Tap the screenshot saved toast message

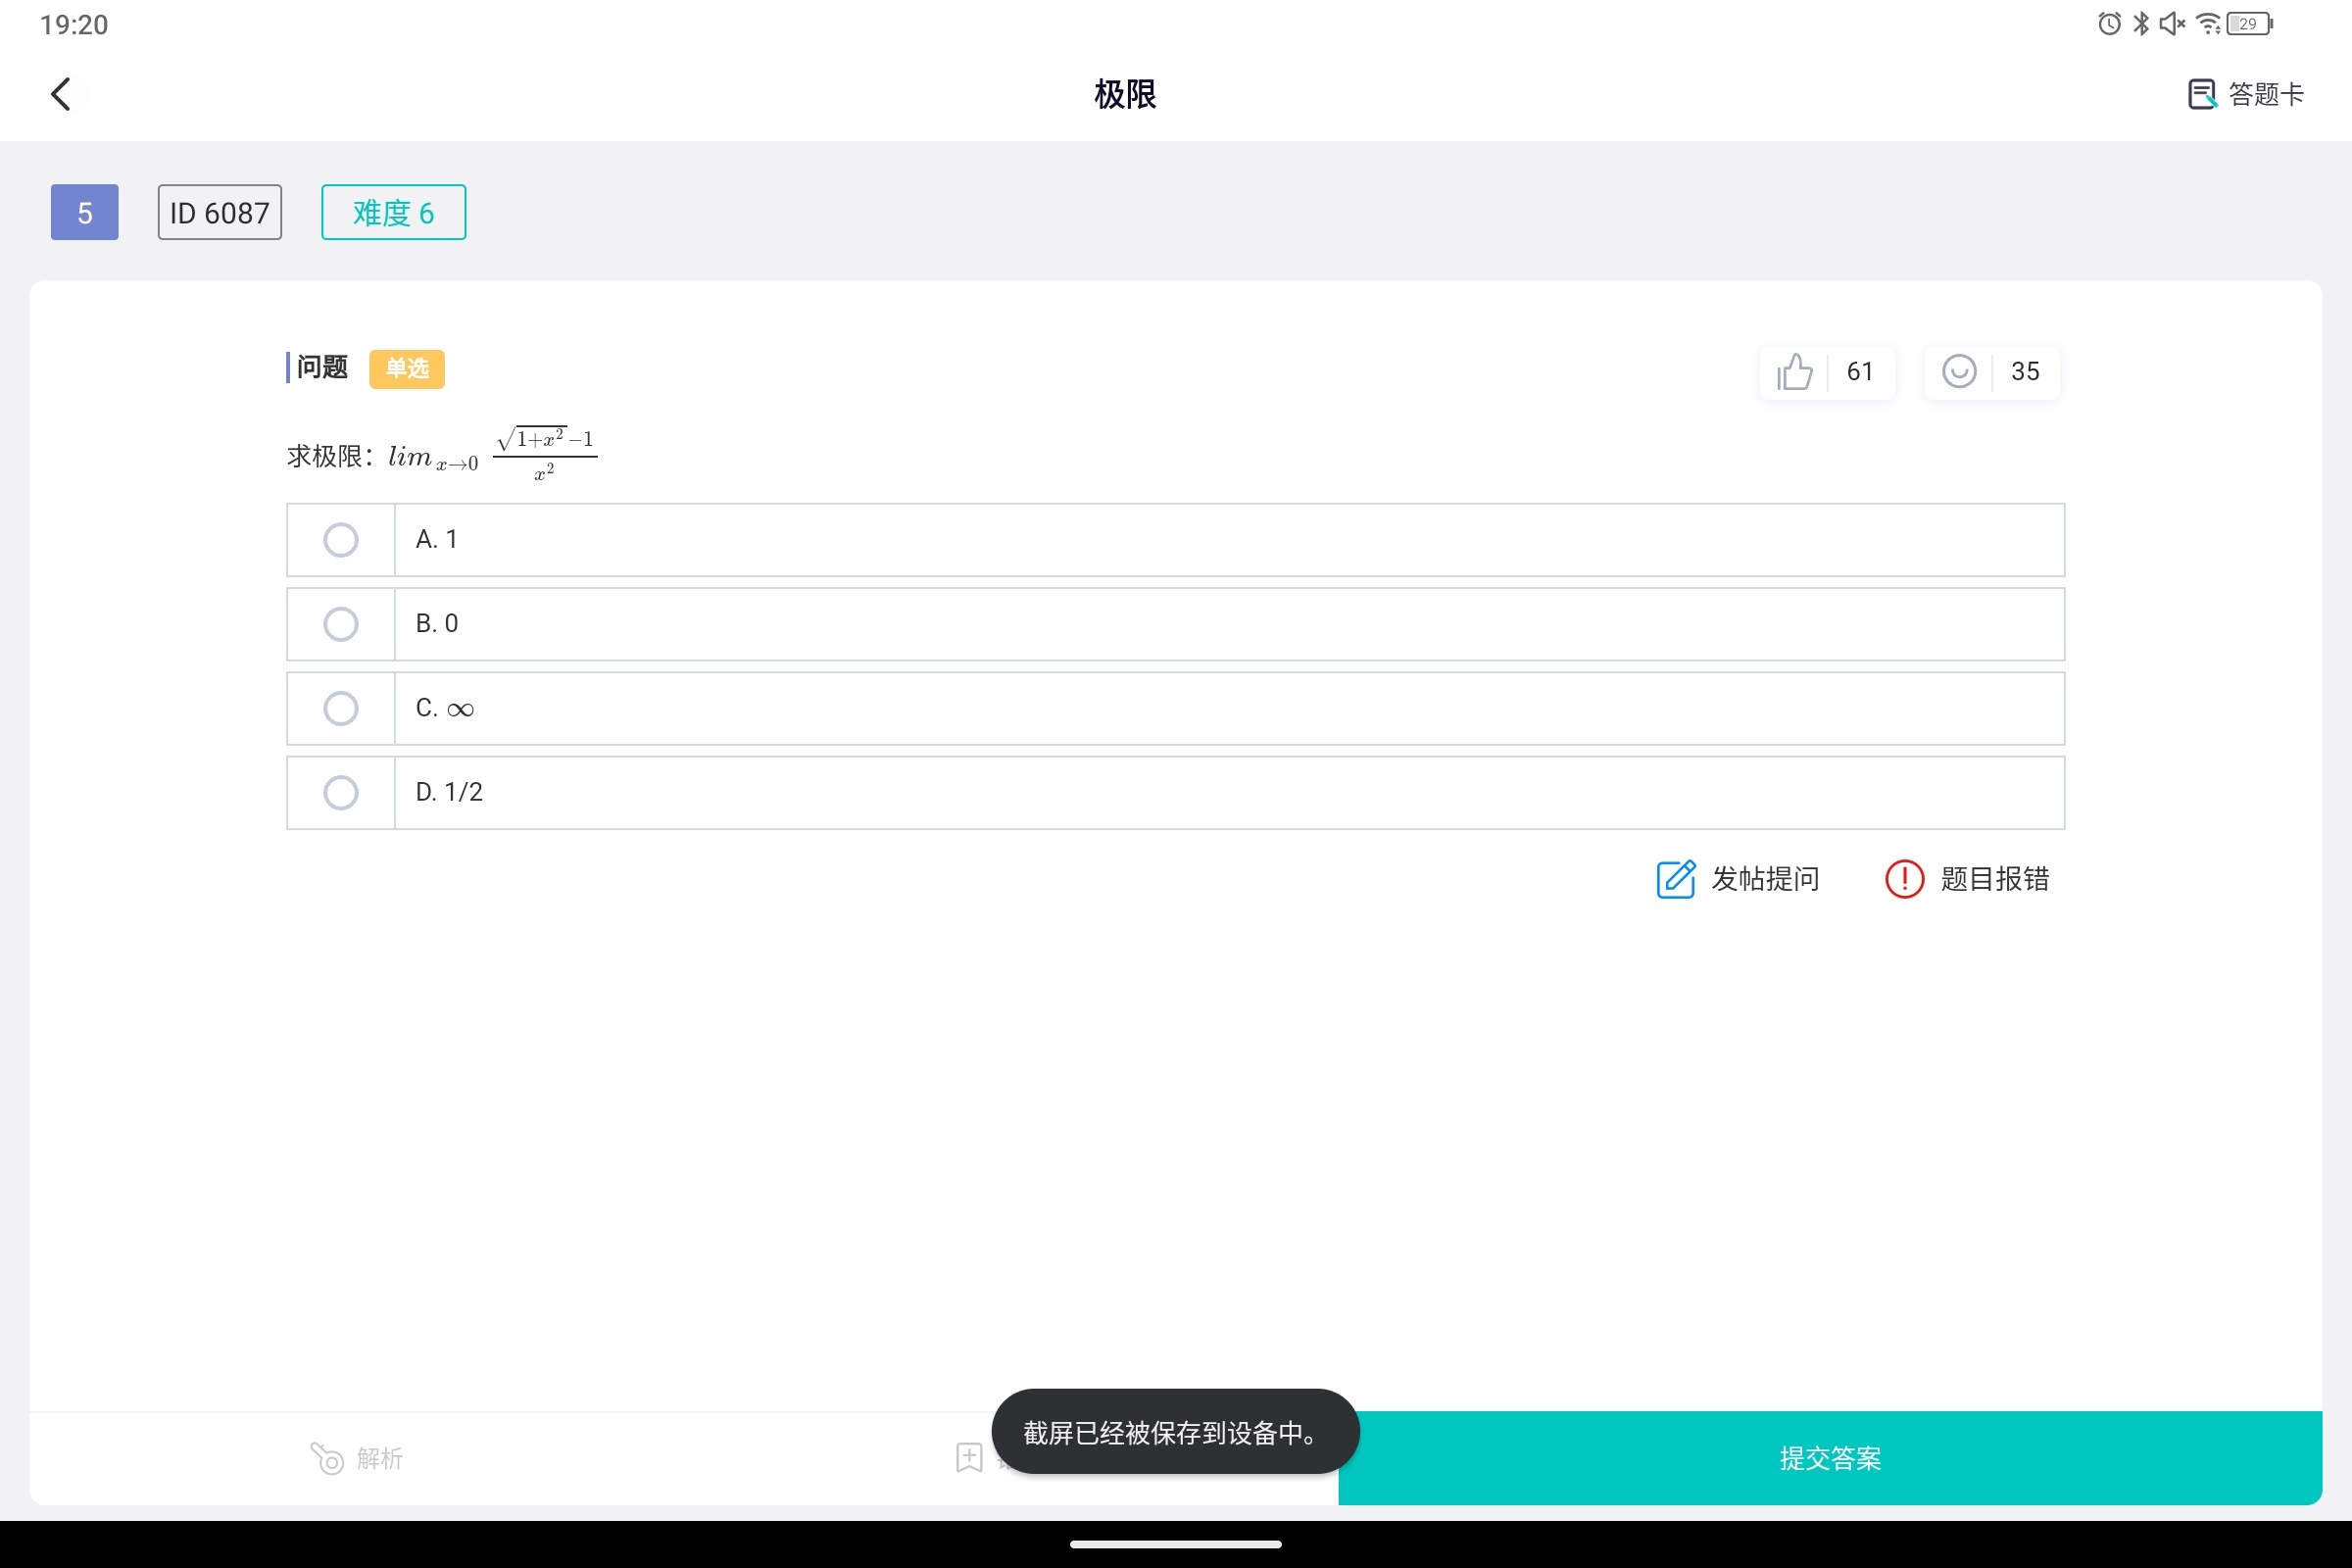click(1175, 1431)
